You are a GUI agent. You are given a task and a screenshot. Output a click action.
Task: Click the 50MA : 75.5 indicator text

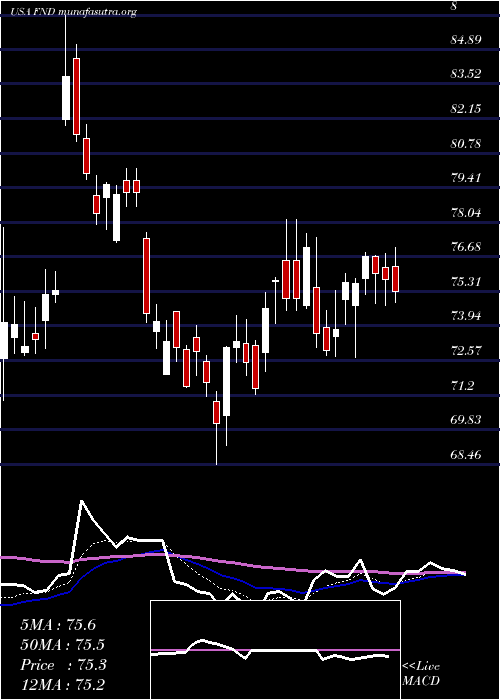[63, 645]
